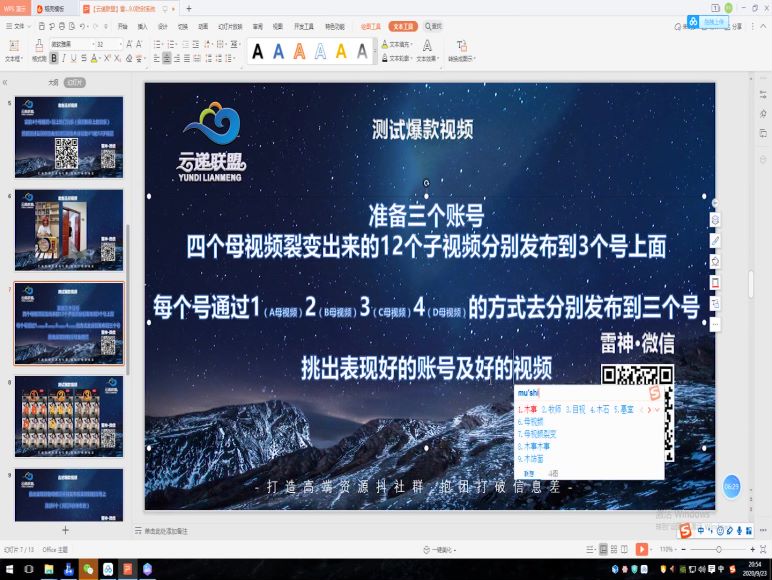772x580 pixels.
Task: Open slide sorter view from status bar
Action: pos(614,549)
